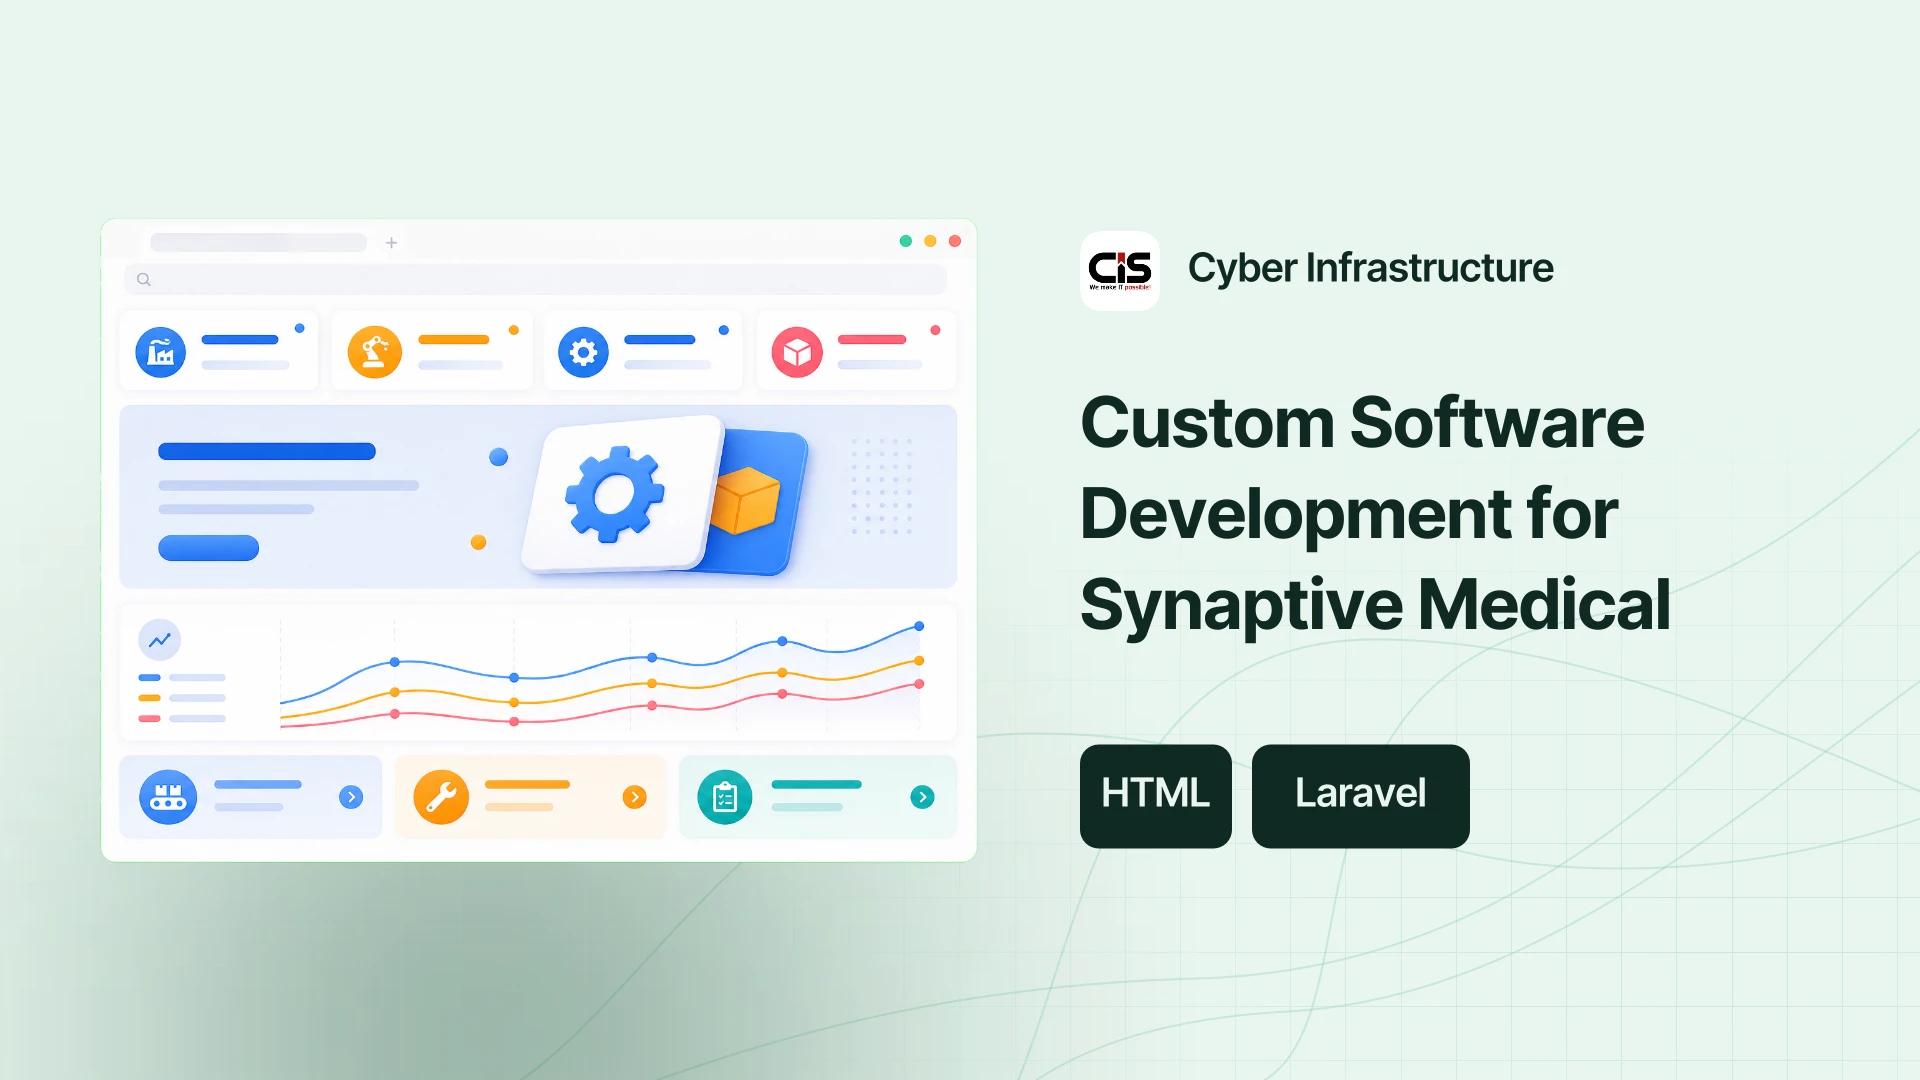Select the mock browser tab
The image size is (1920, 1080).
259,243
